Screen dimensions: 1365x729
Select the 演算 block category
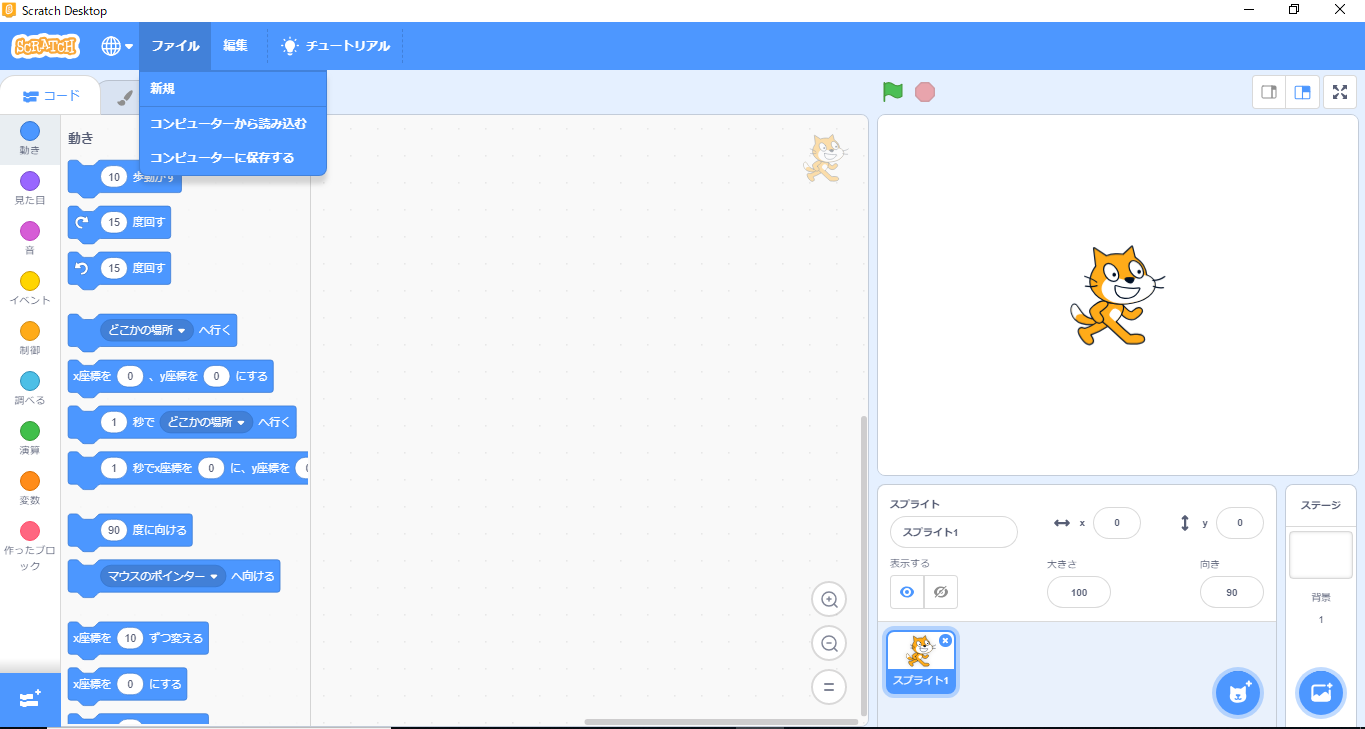click(30, 439)
